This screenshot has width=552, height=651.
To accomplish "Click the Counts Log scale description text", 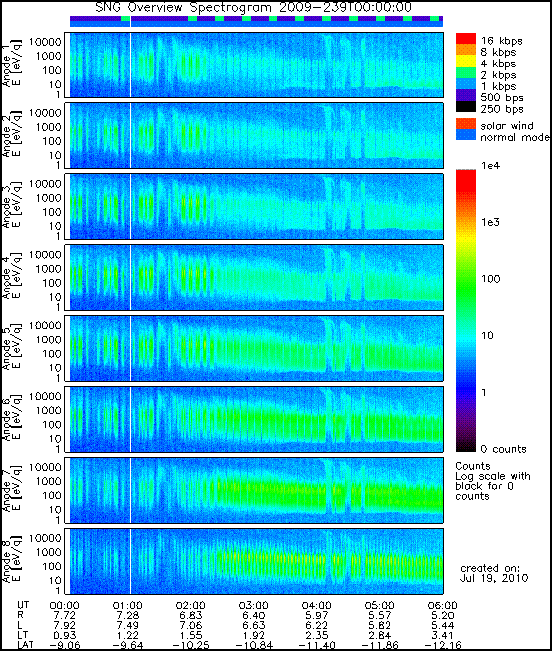I will click(493, 481).
